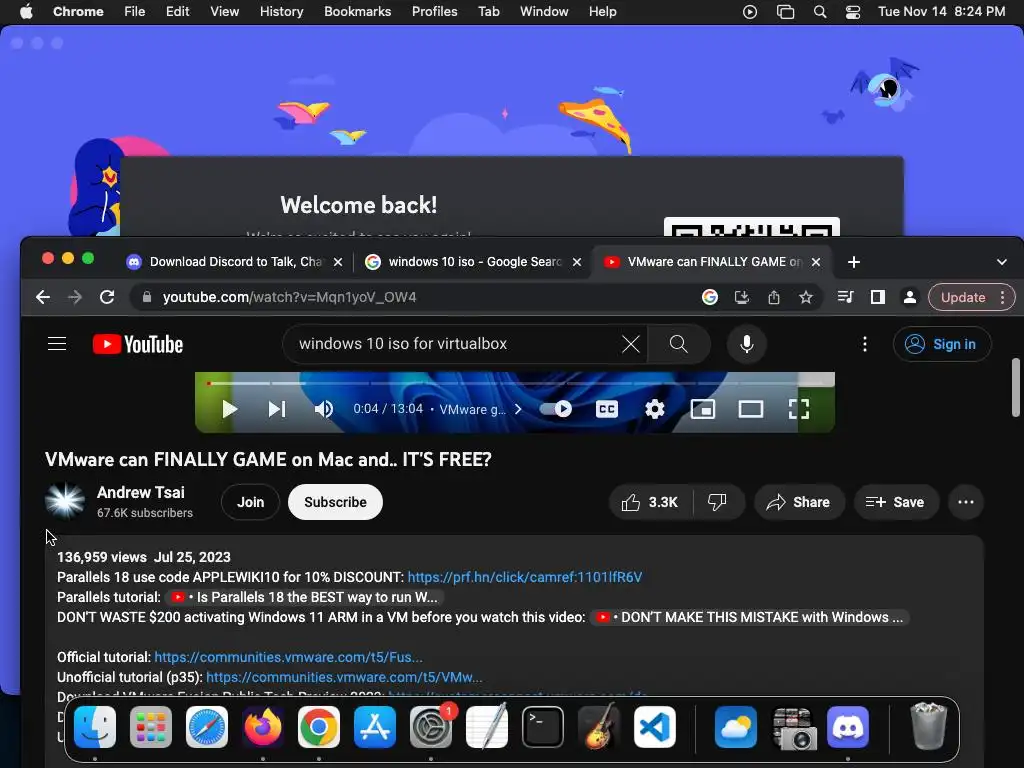This screenshot has height=768, width=1024.
Task: Switch to theater mode
Action: [x=751, y=409]
